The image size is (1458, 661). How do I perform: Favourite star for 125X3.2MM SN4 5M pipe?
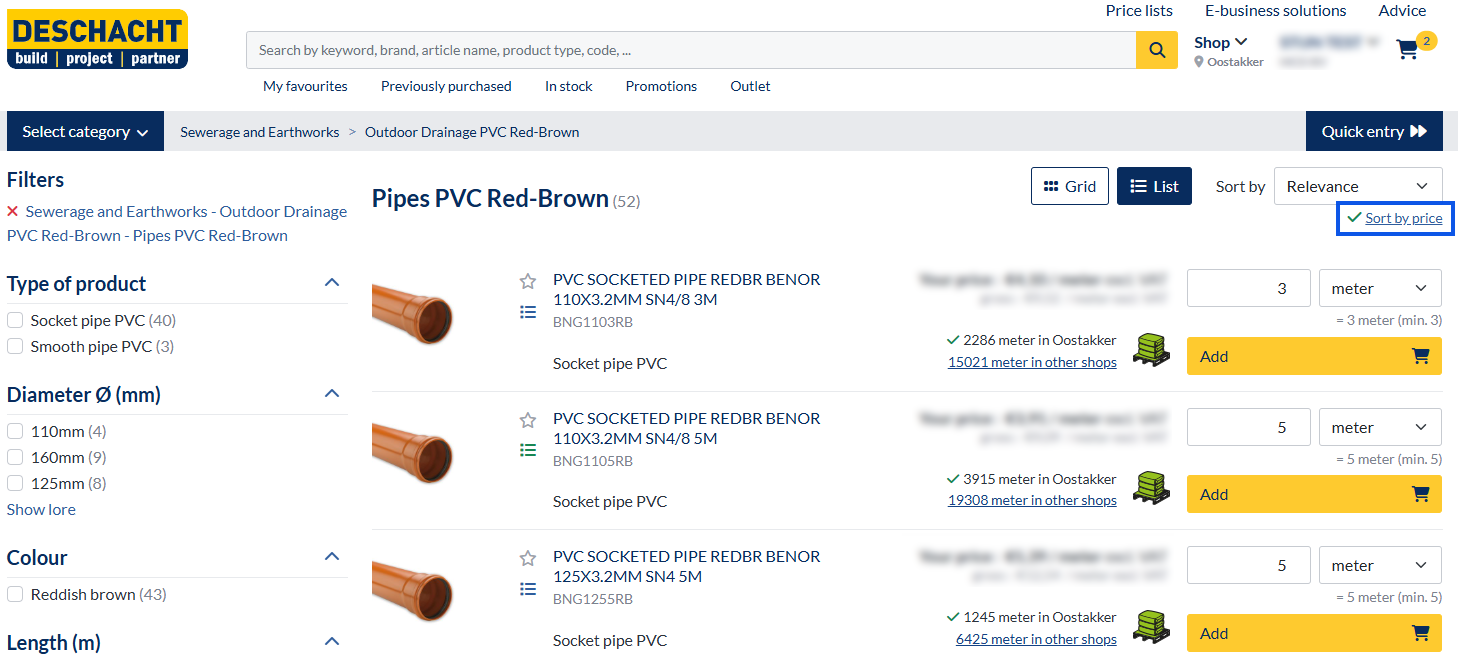[x=528, y=558]
